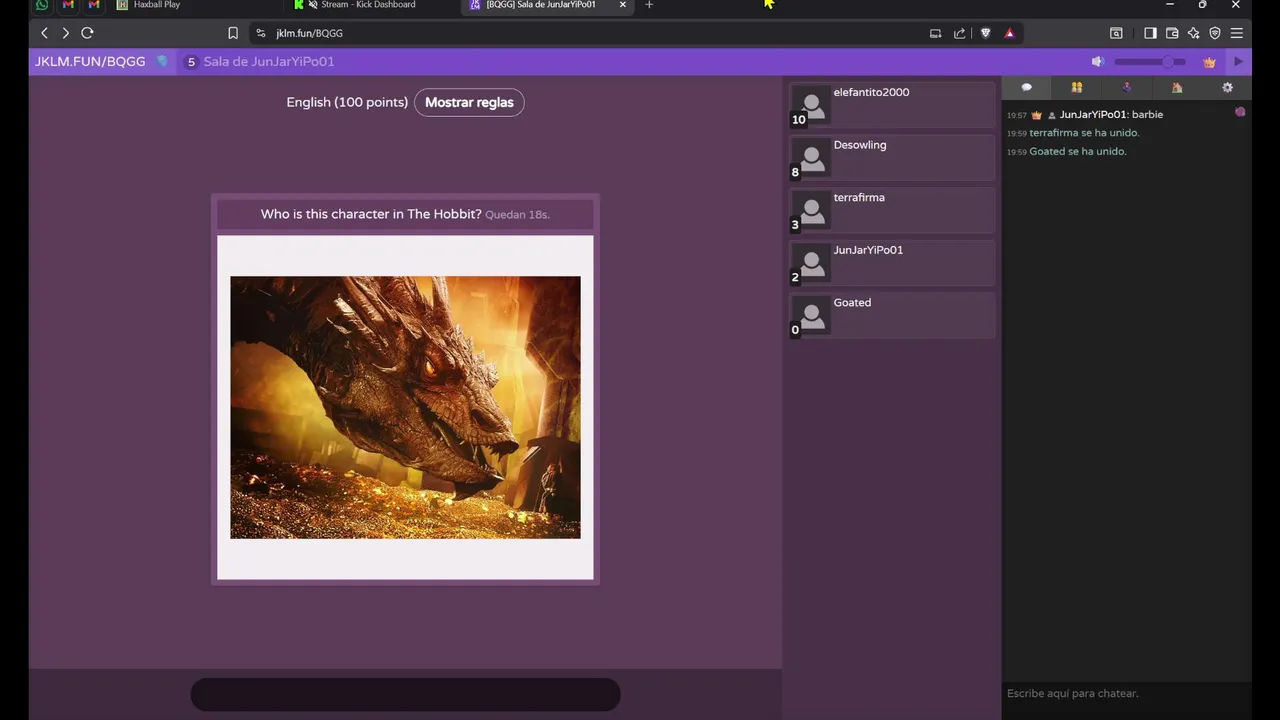
Task: Click the small purple icon at chat top-right
Action: click(1240, 112)
